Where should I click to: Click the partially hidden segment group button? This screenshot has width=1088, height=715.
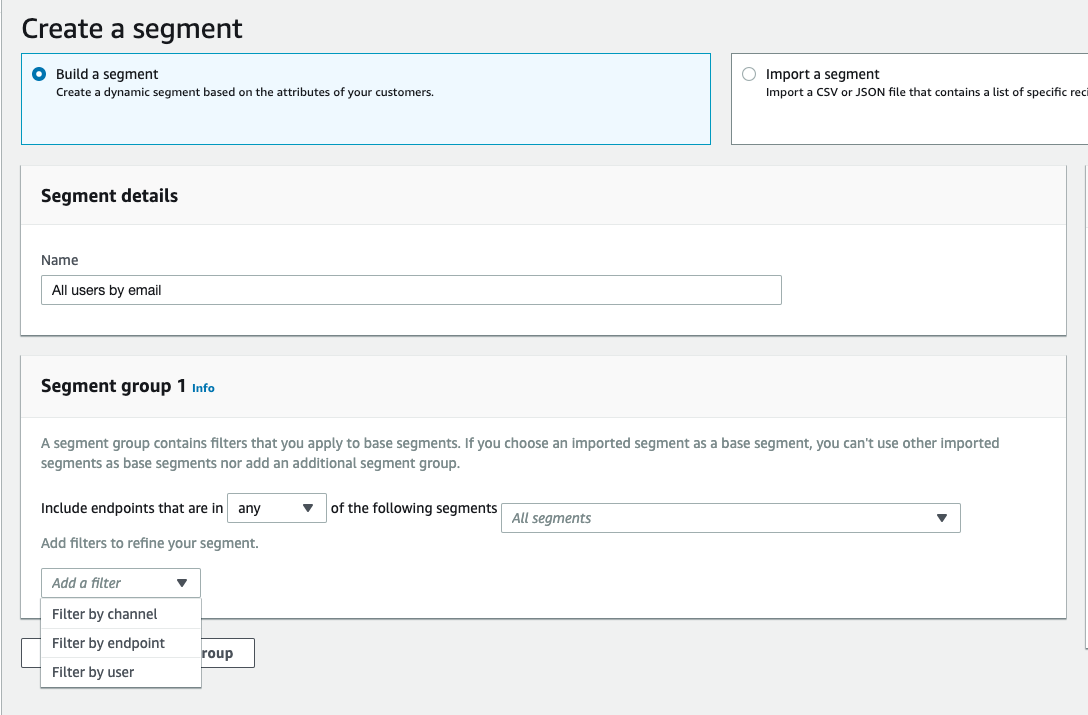pos(228,653)
